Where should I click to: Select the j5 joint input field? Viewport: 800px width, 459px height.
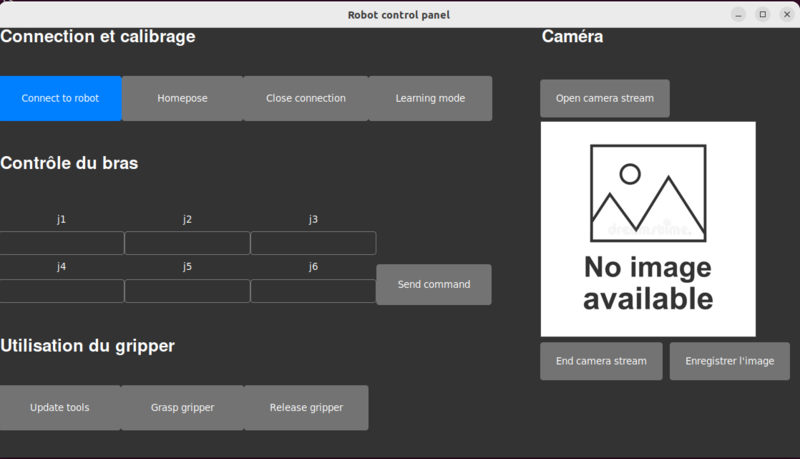tap(187, 291)
